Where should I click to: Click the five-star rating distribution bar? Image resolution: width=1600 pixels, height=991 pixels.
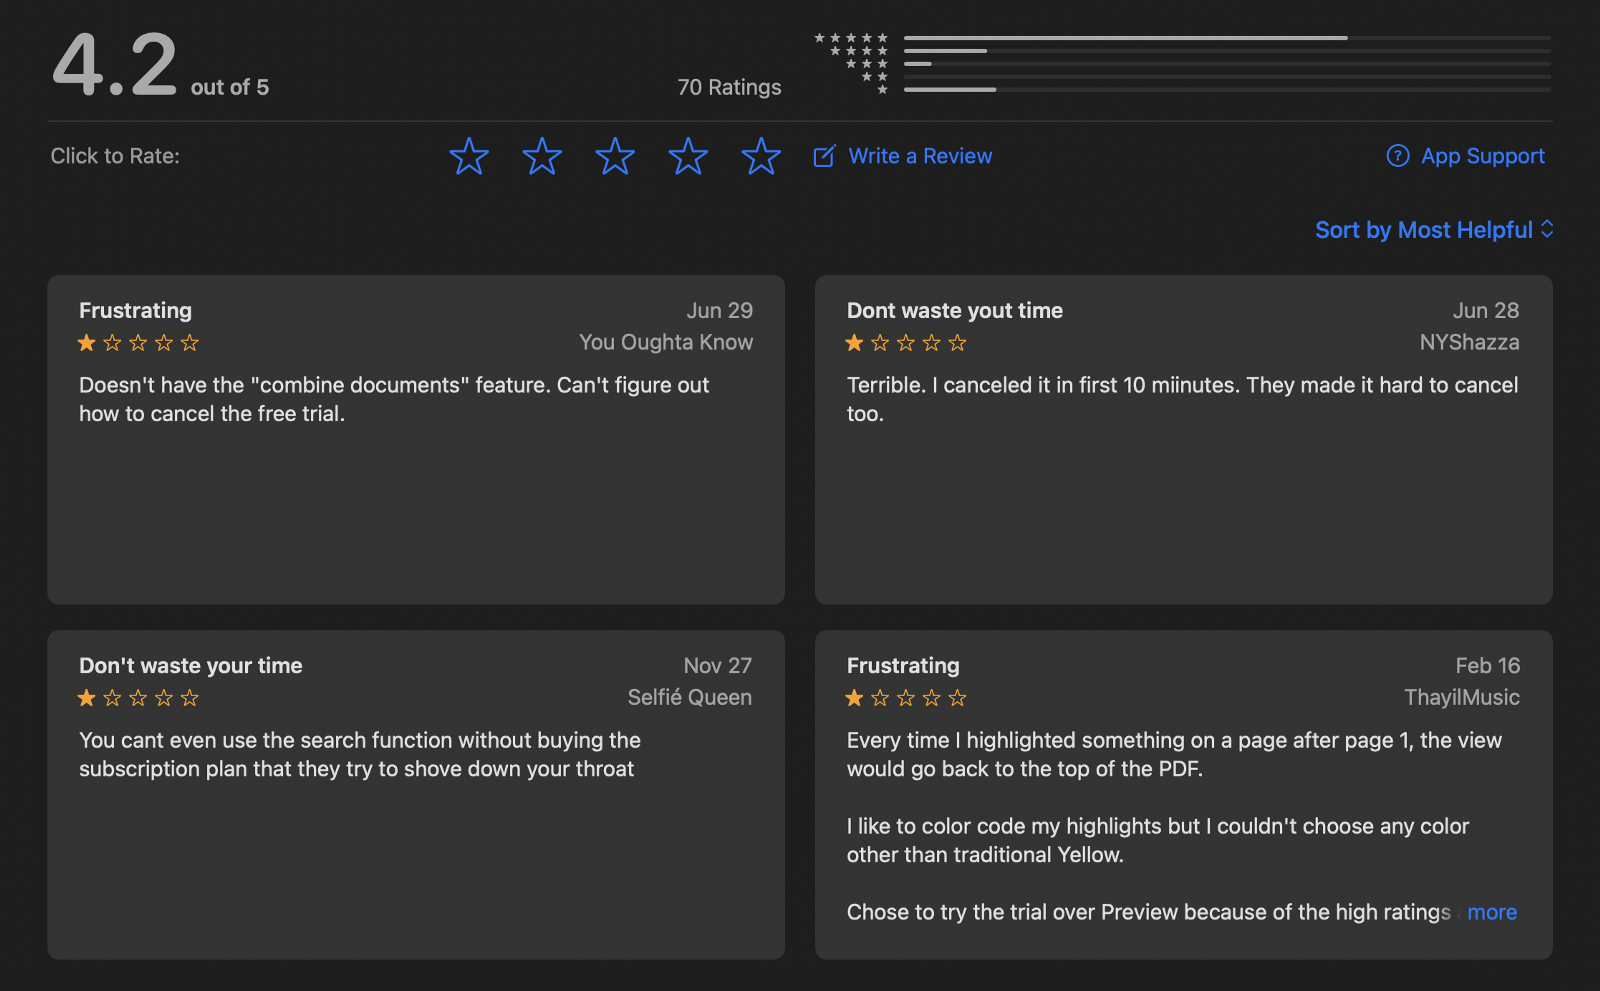[x=1227, y=38]
